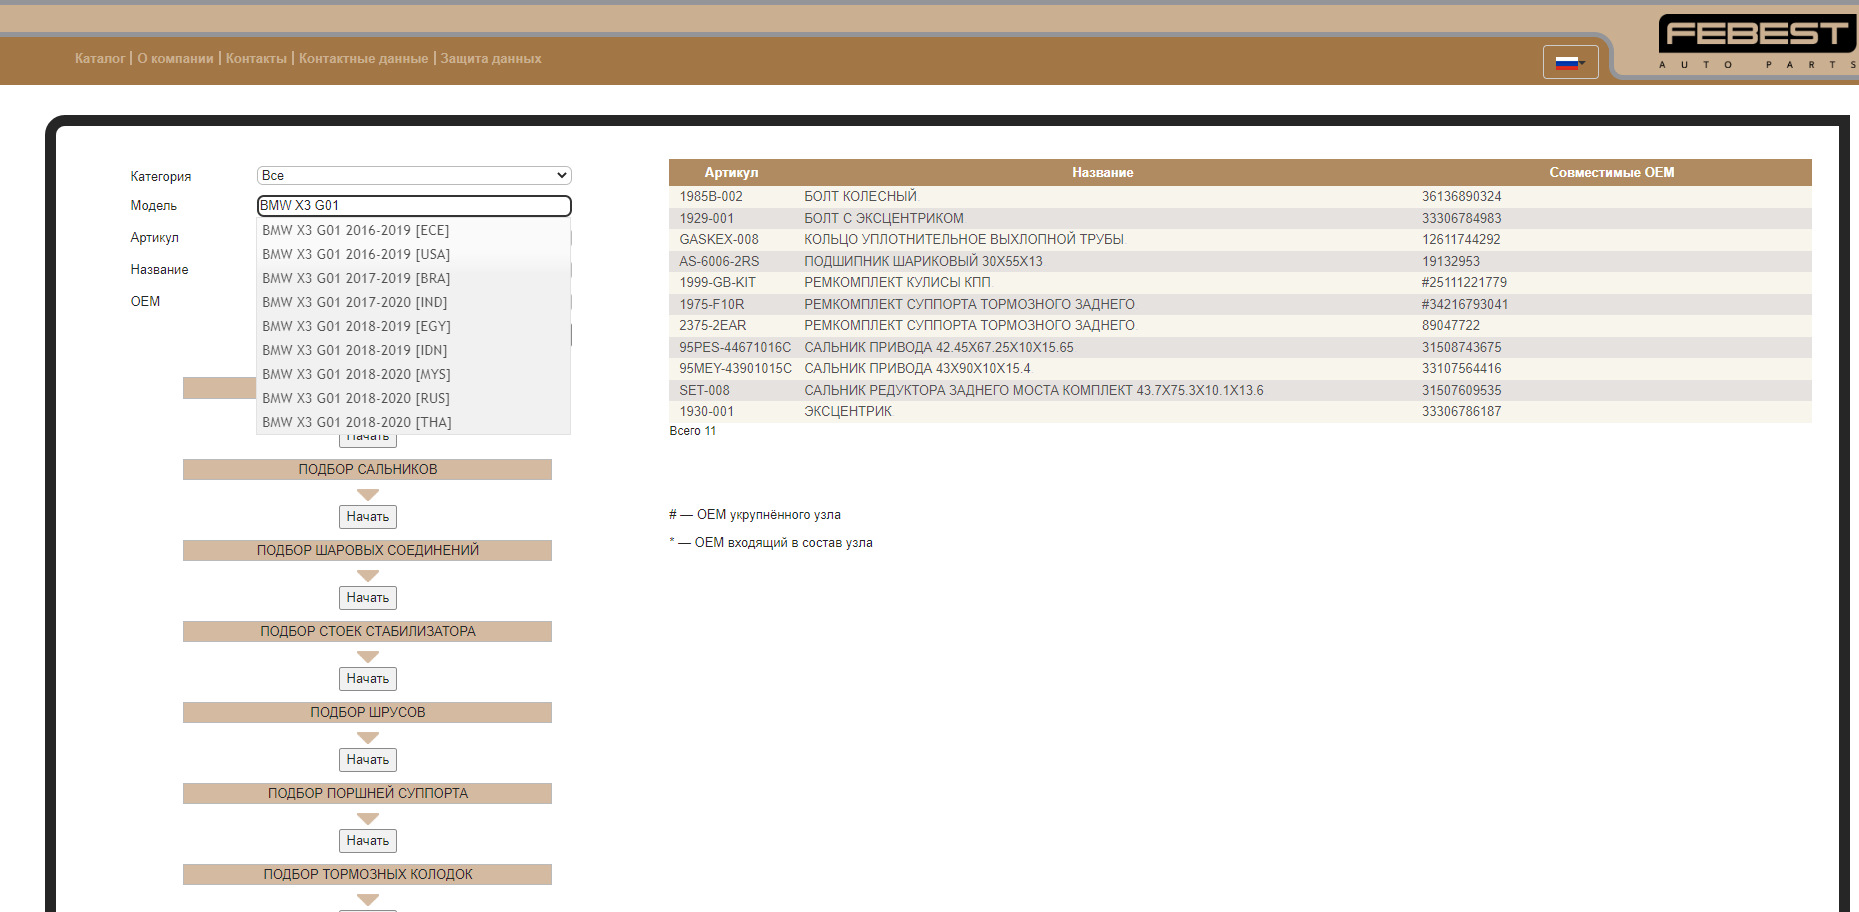Click the Название column header
1859x912 pixels.
click(x=1102, y=173)
